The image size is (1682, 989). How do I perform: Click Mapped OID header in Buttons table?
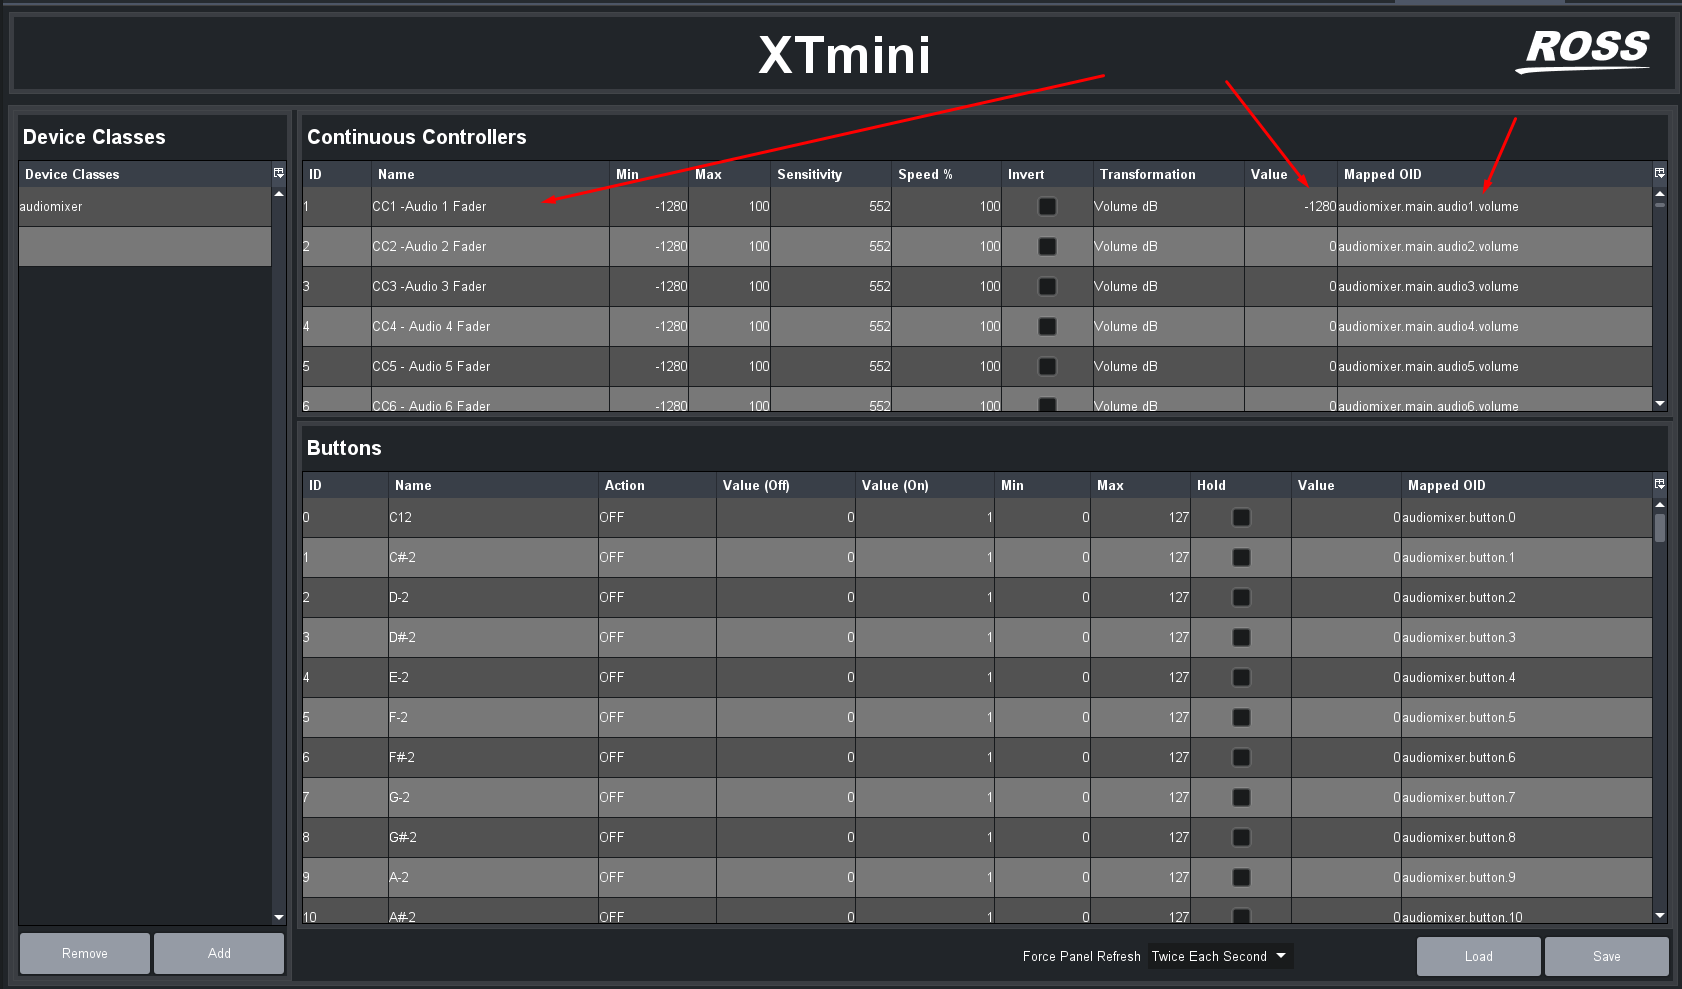pyautogui.click(x=1527, y=485)
